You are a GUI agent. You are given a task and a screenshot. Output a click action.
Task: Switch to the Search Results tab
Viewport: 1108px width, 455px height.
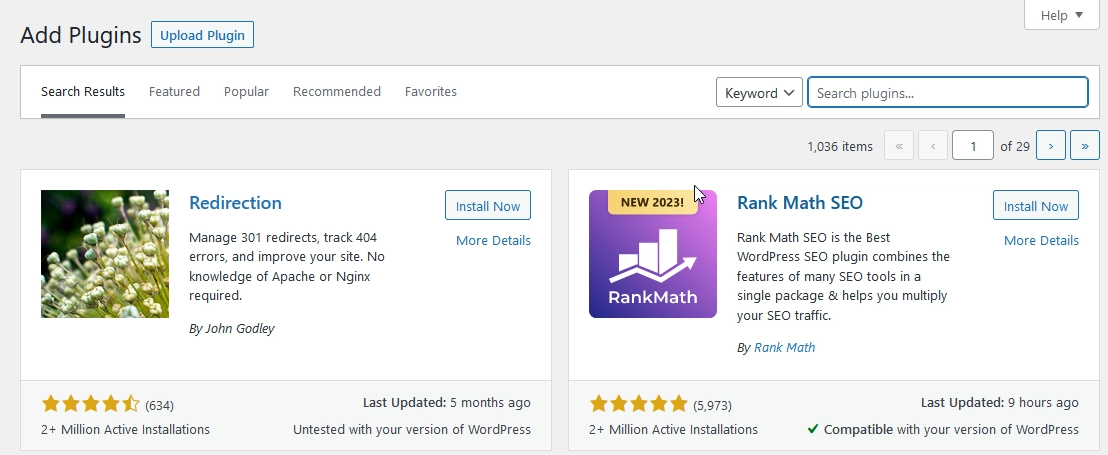(83, 91)
